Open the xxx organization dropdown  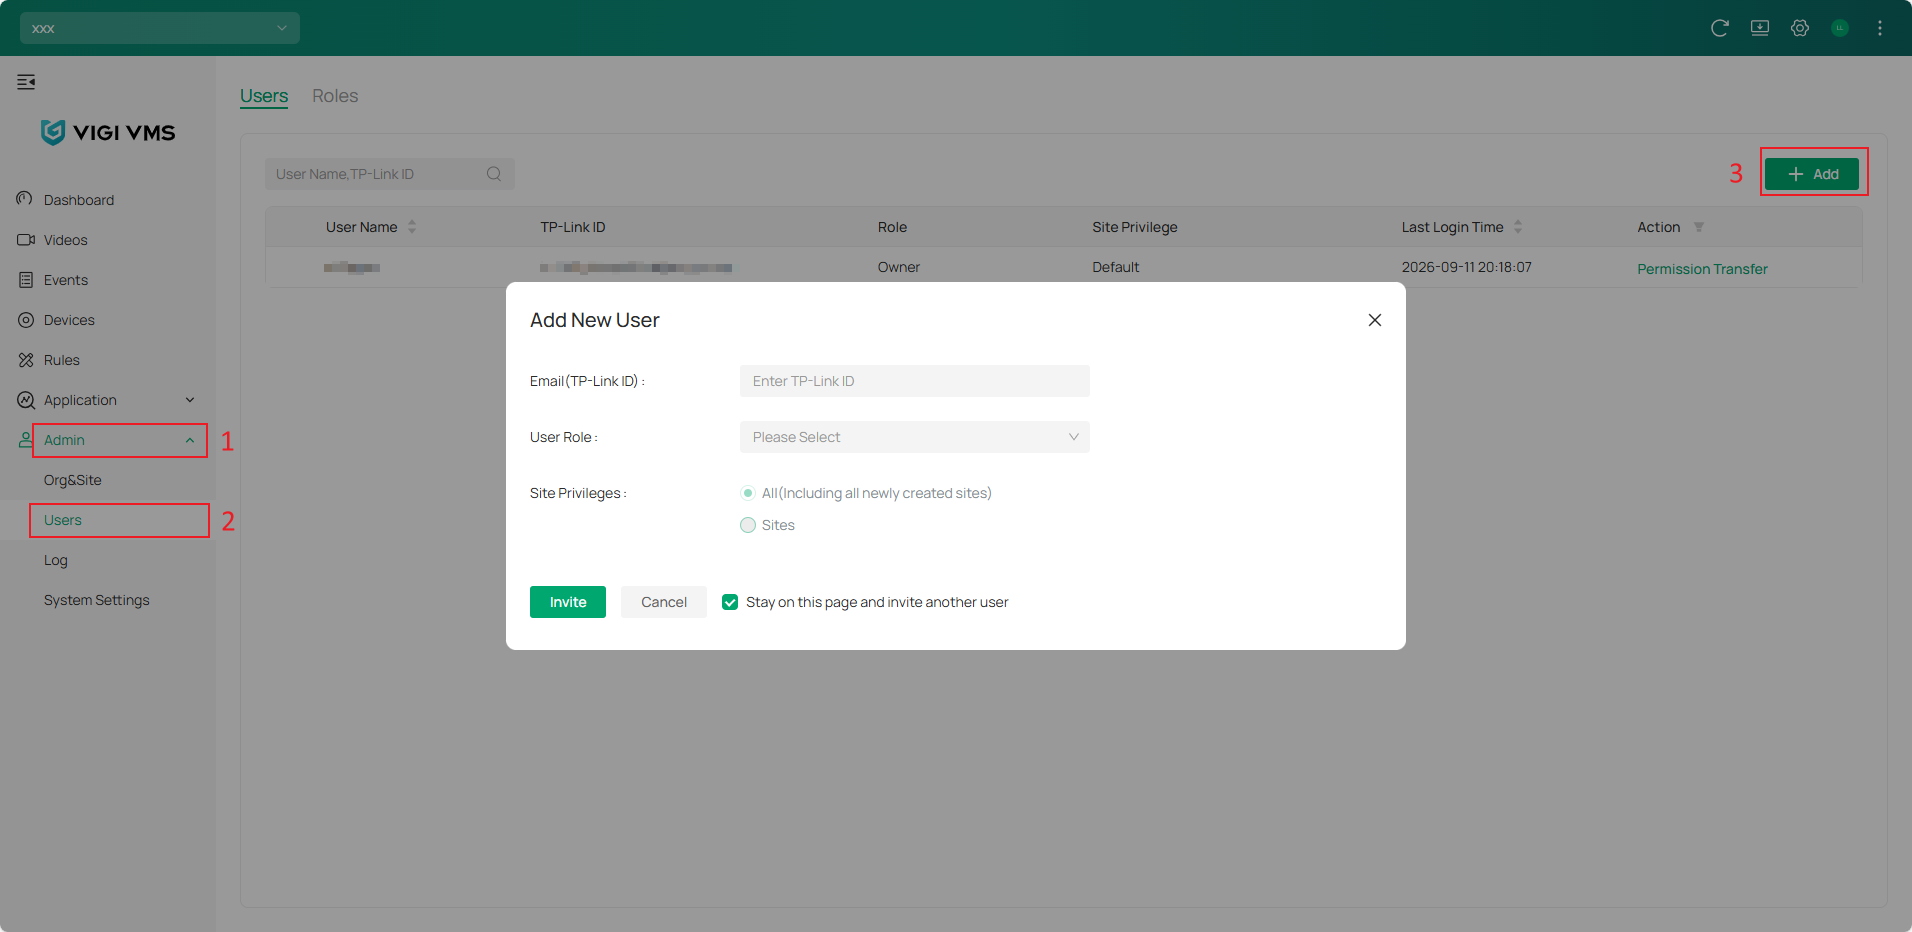pos(160,28)
